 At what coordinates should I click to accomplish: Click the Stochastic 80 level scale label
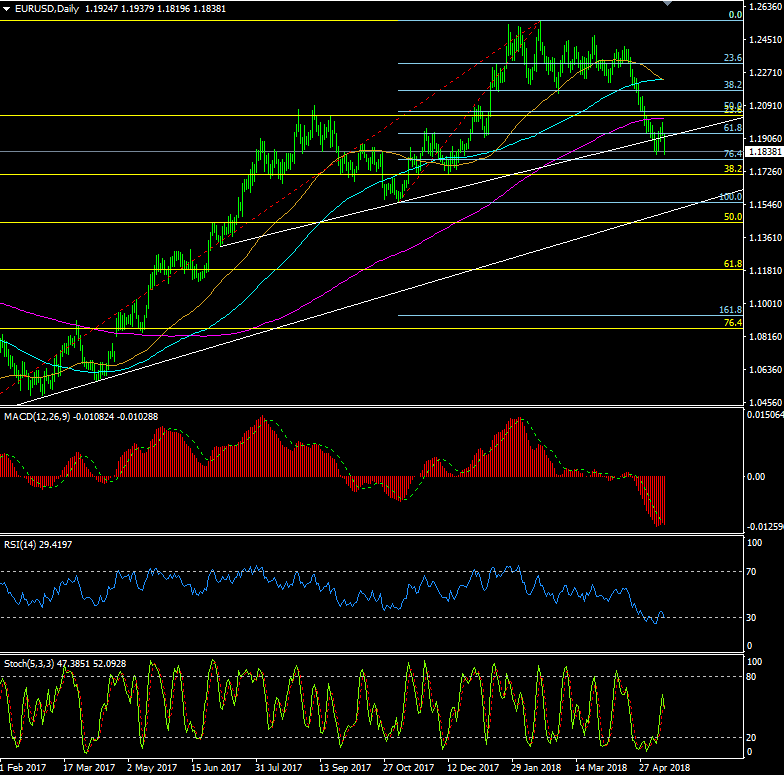pyautogui.click(x=755, y=677)
